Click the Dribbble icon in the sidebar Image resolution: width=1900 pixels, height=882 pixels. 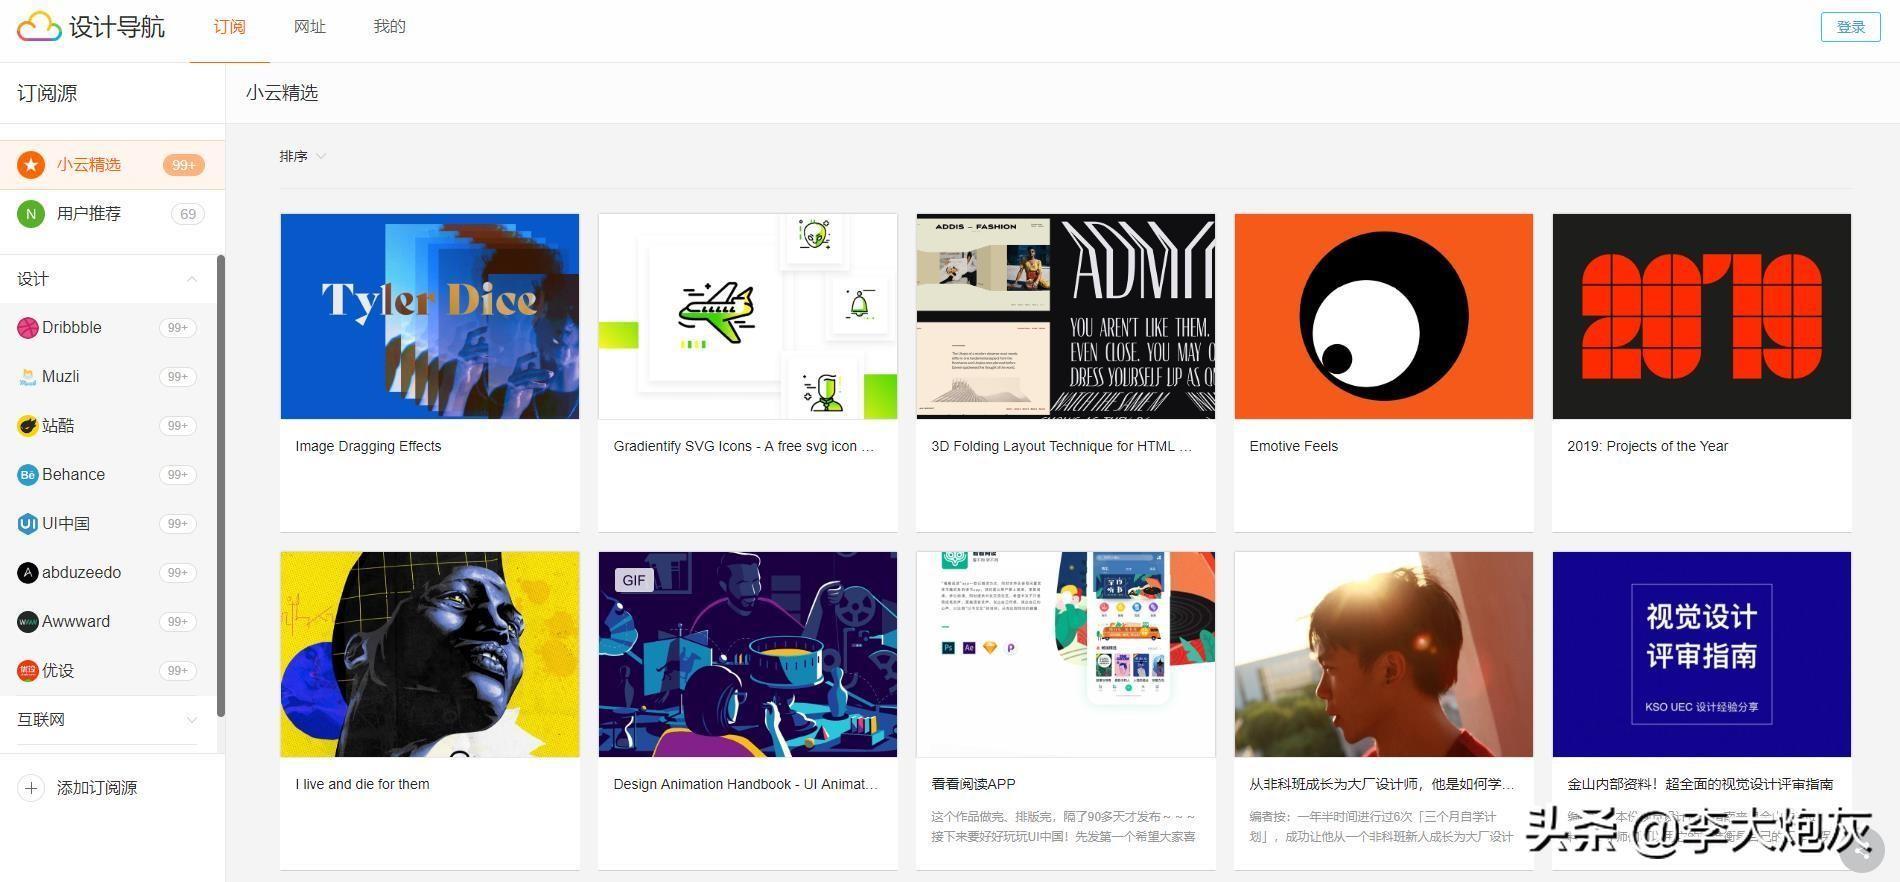click(28, 328)
